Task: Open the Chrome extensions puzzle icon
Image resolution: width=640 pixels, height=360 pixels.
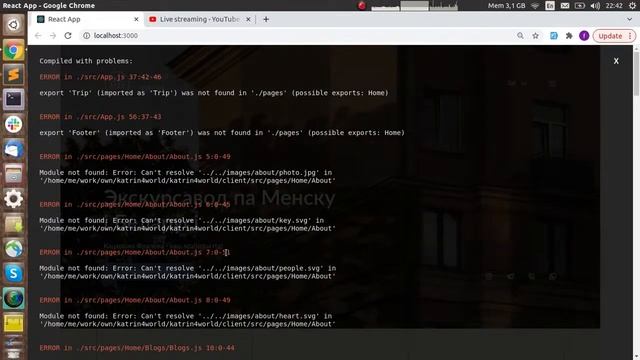Action: tap(569, 36)
